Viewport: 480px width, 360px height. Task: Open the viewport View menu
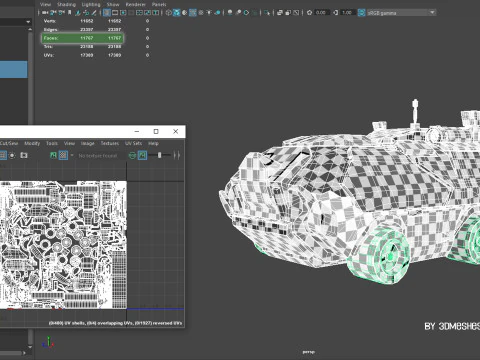tap(45, 4)
